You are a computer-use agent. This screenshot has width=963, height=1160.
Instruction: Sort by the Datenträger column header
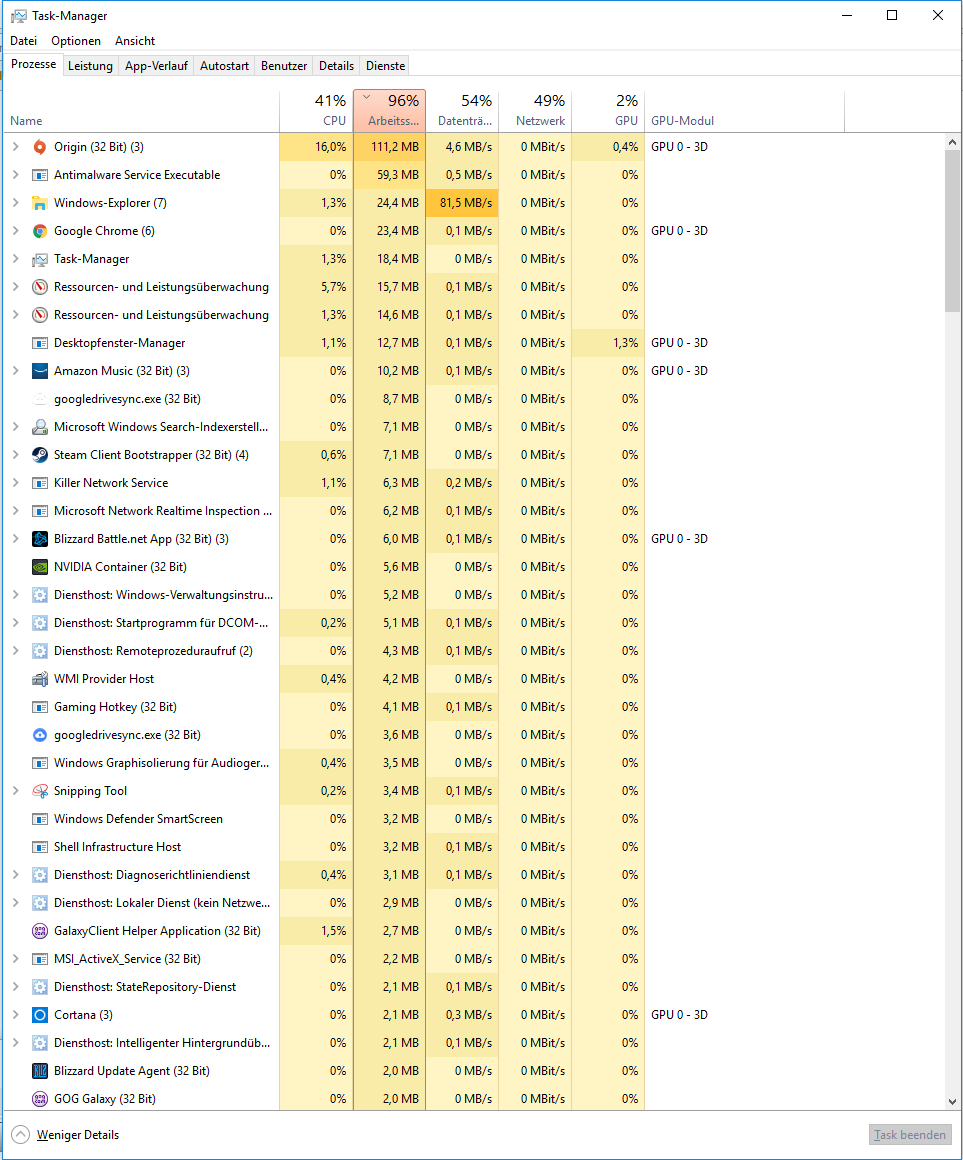(462, 111)
